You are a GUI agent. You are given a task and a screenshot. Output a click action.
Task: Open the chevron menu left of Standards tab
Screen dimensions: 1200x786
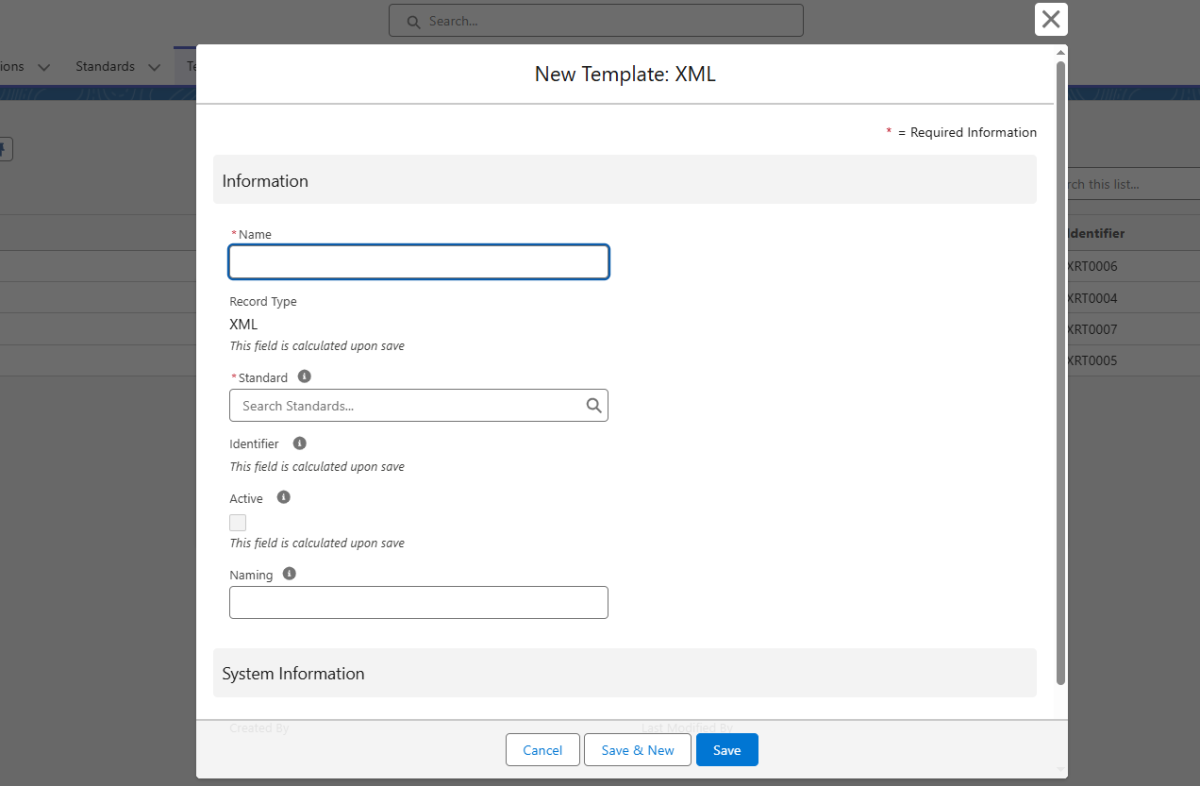44,67
